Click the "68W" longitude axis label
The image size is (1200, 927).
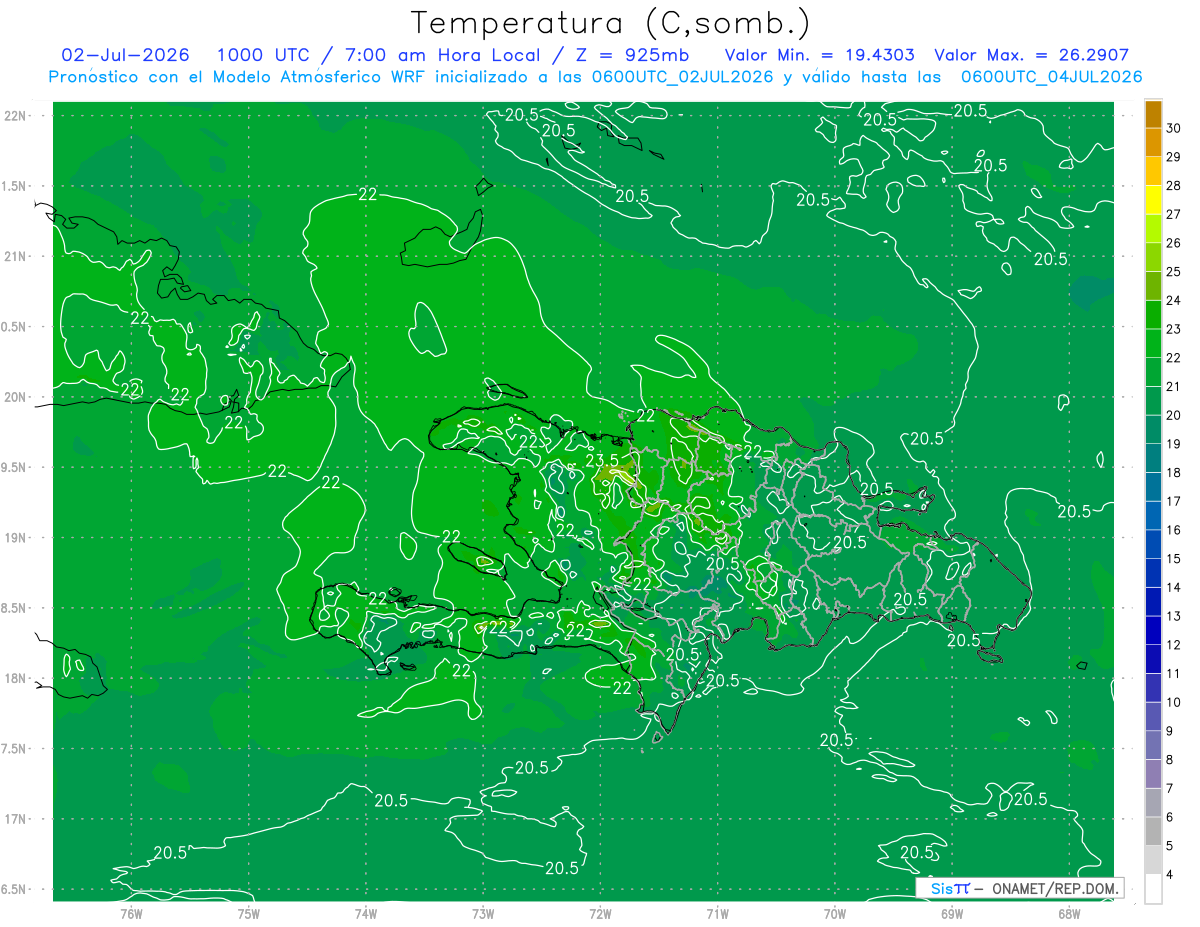click(1069, 913)
